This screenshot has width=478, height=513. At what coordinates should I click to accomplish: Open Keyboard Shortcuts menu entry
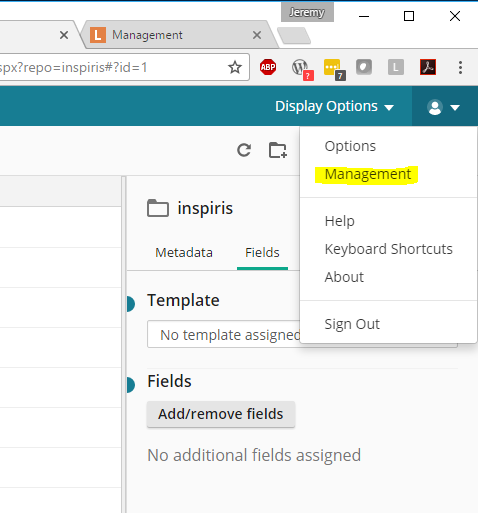389,249
